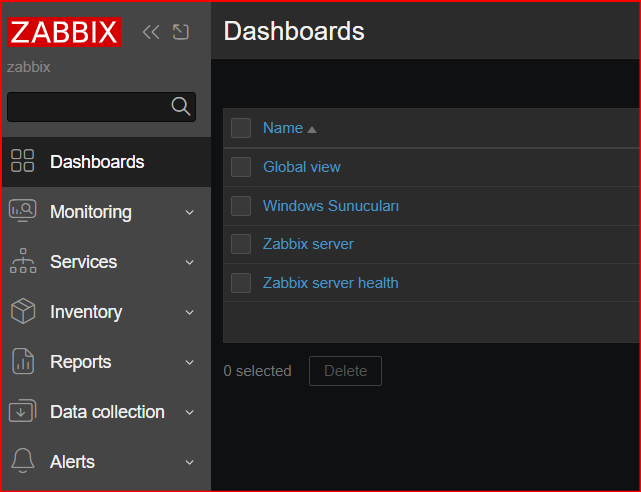The height and width of the screenshot is (492, 641).
Task: Click the Alerts bell icon
Action: click(x=22, y=461)
